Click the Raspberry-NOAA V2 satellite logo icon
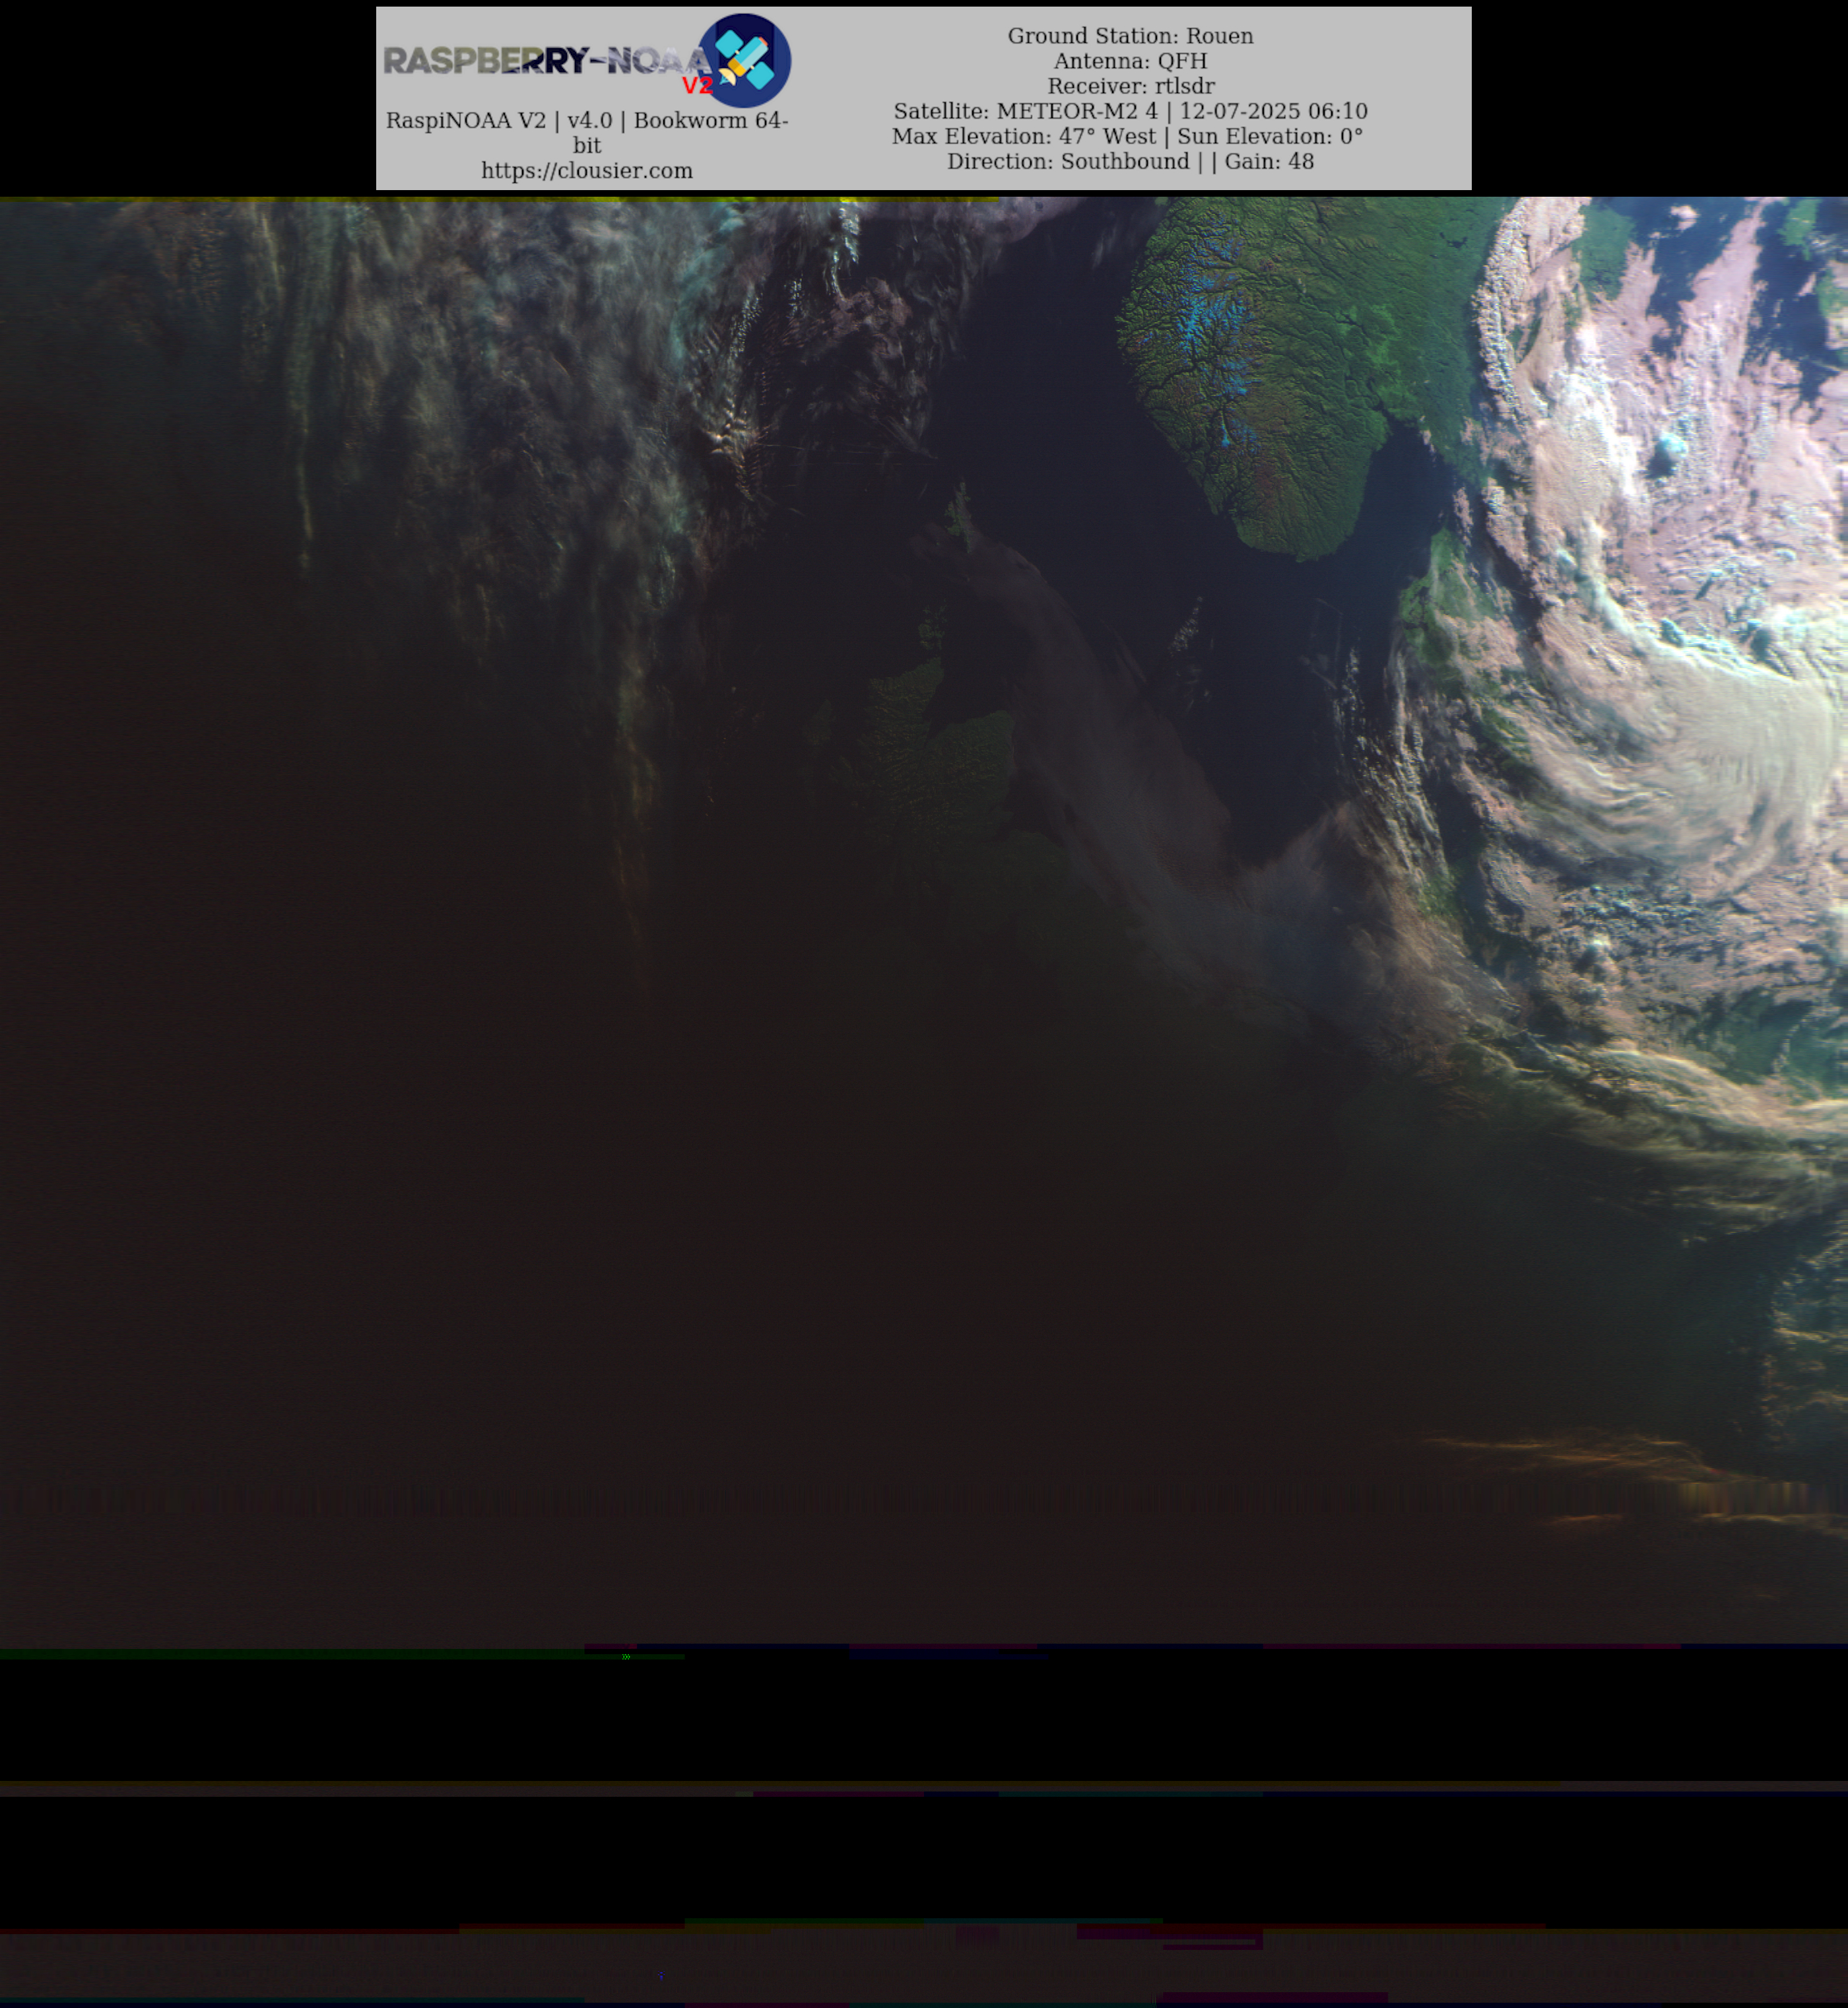Screen dimensions: 1848x2008 tap(744, 61)
